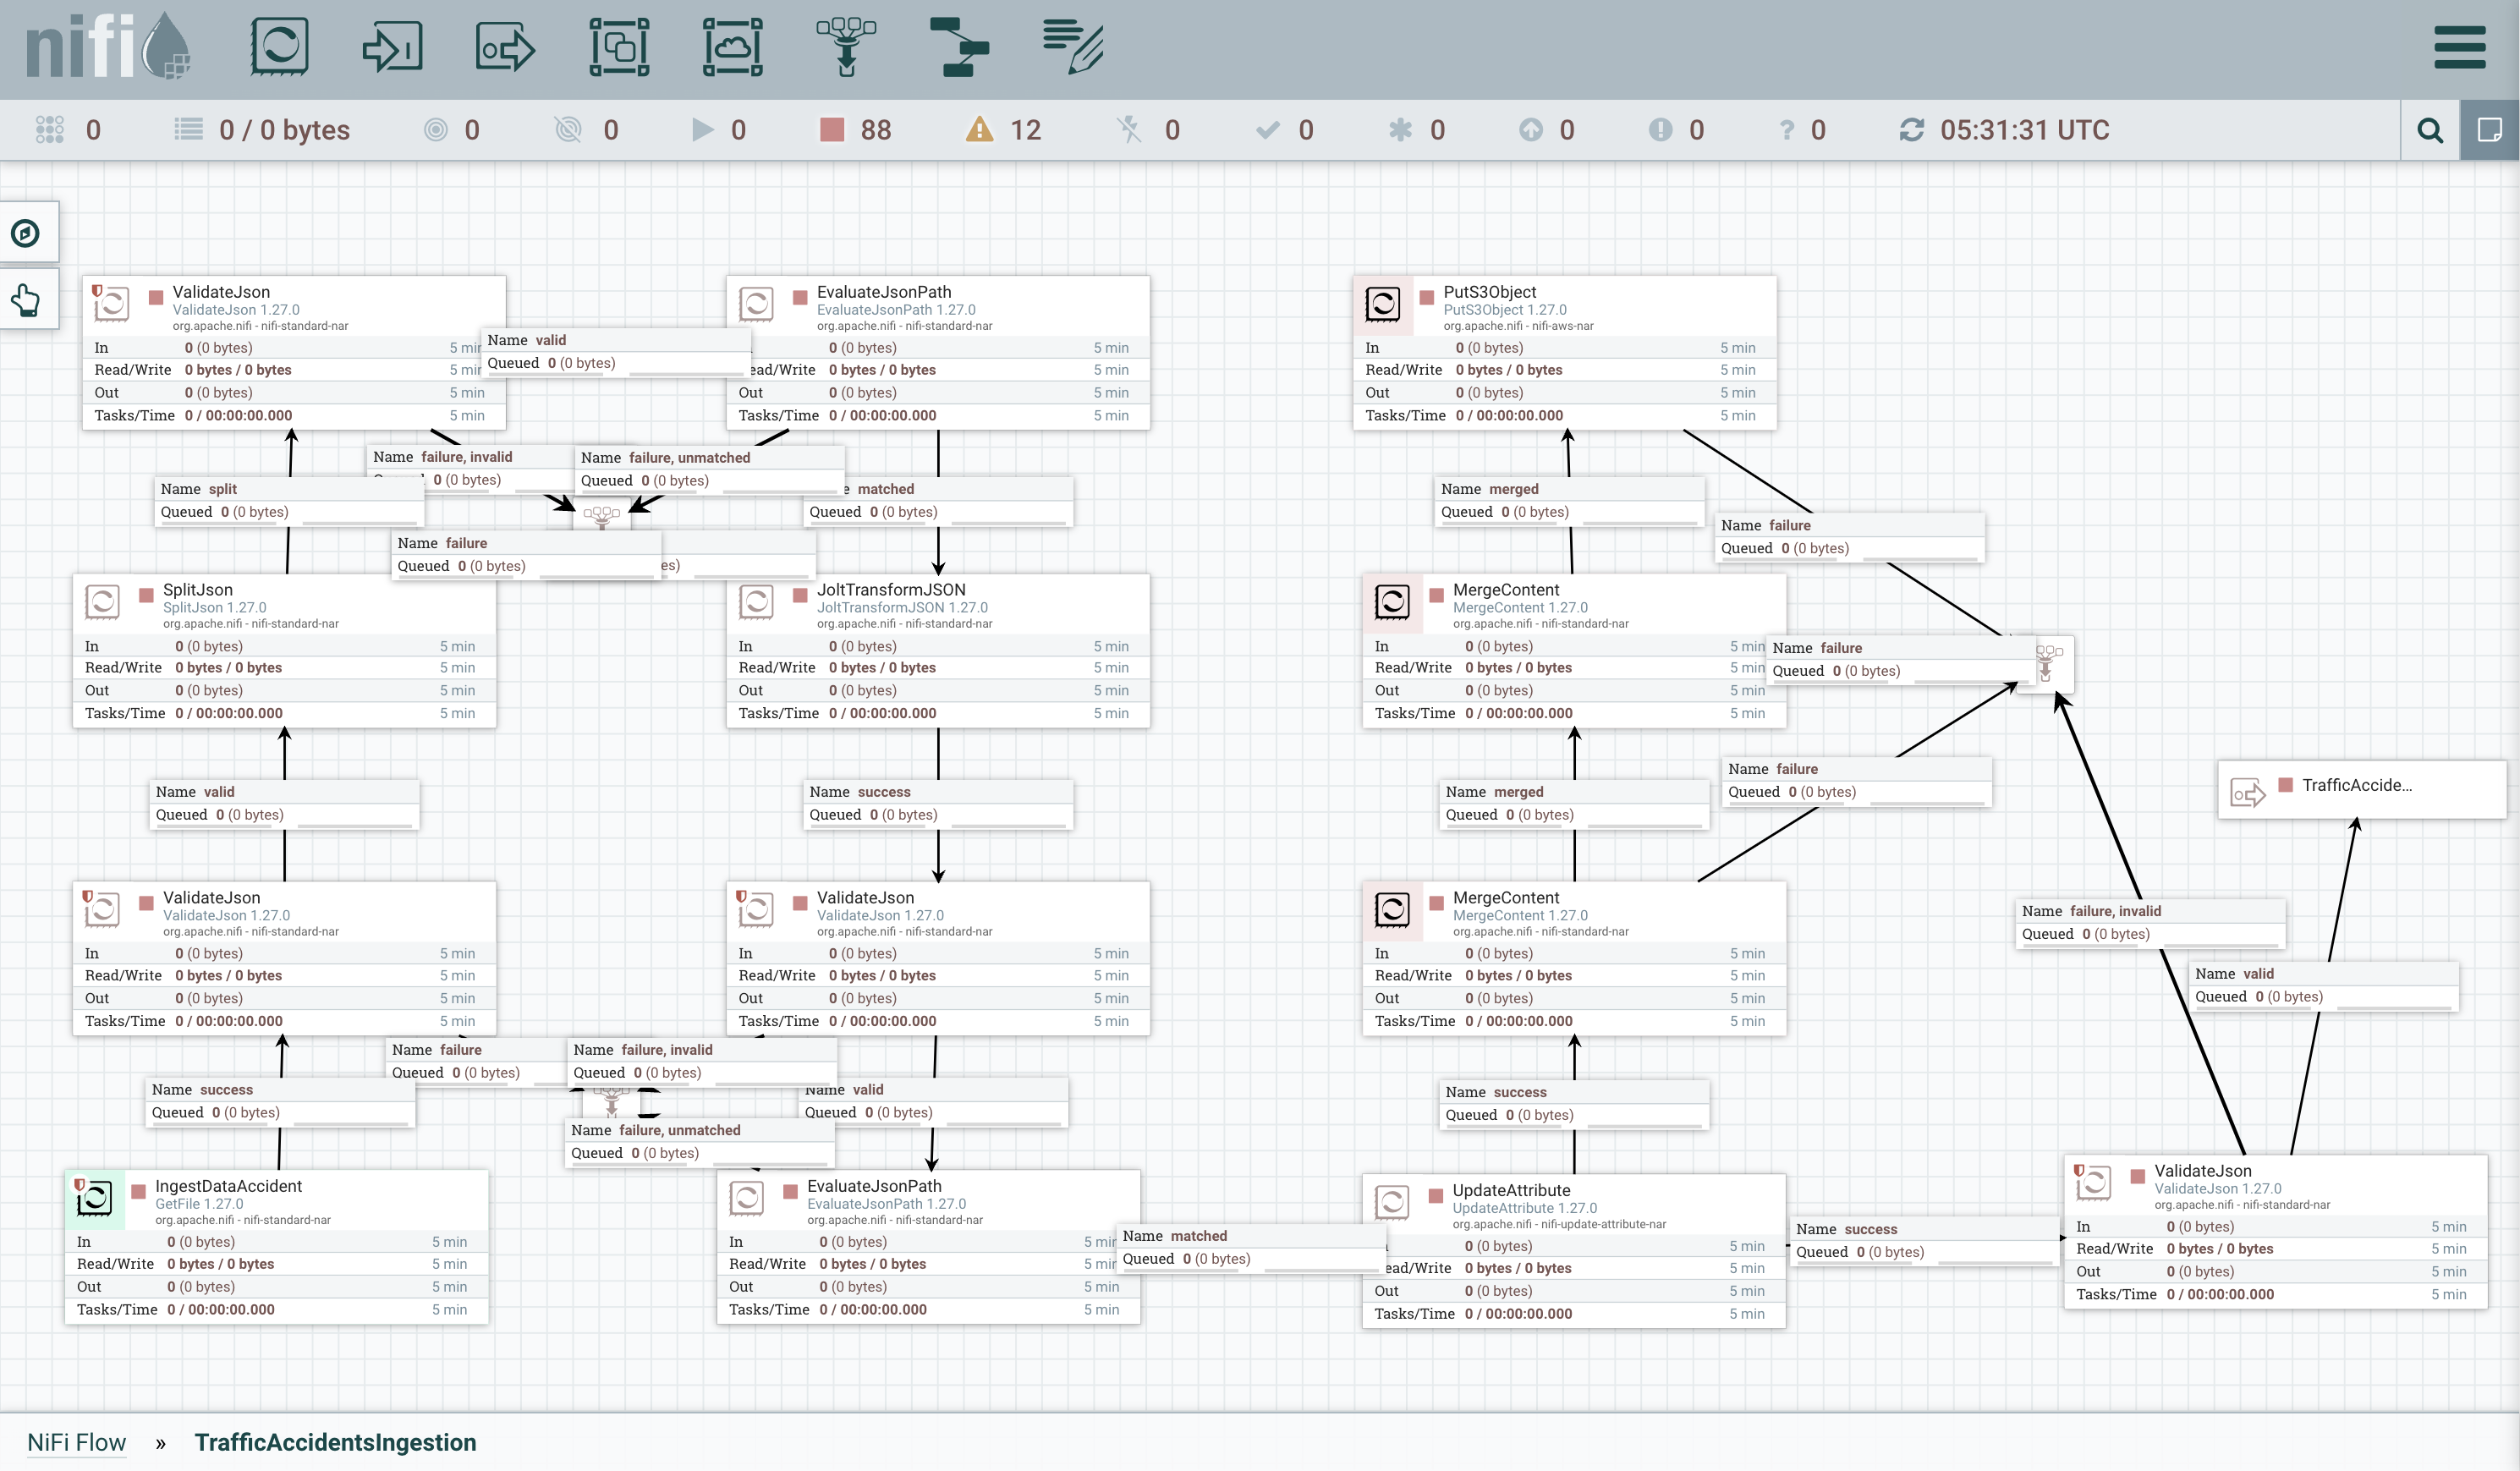Select the SplitJson processor
2520x1471 pixels.
click(285, 651)
